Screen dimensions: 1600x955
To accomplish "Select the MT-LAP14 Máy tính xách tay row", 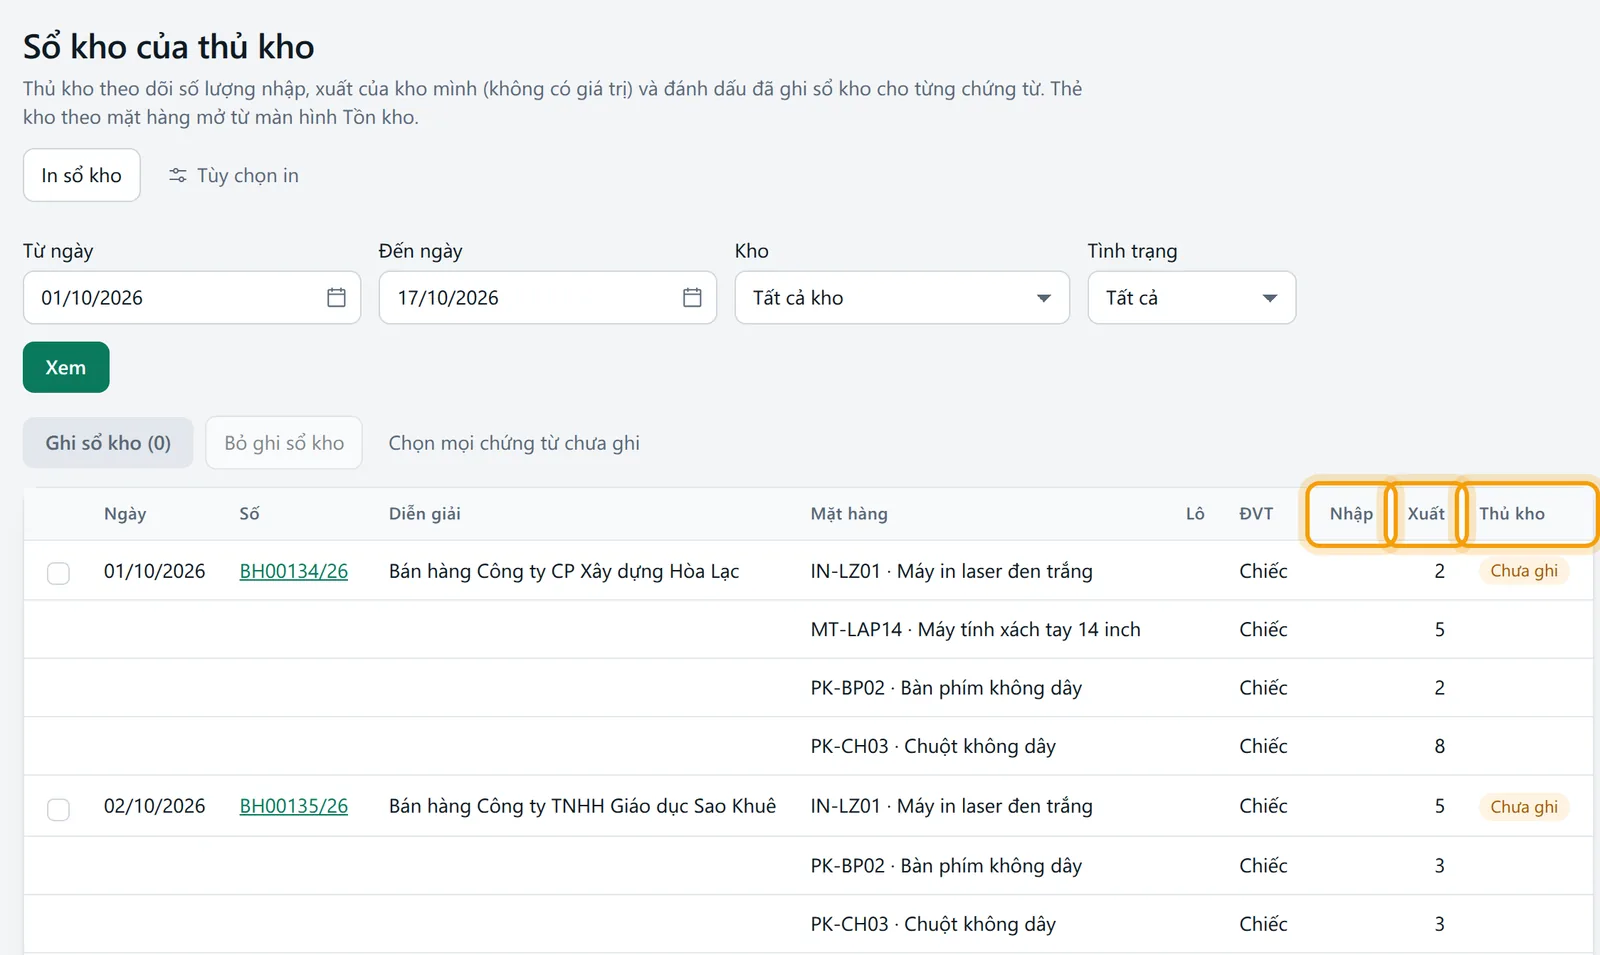I will coord(808,630).
